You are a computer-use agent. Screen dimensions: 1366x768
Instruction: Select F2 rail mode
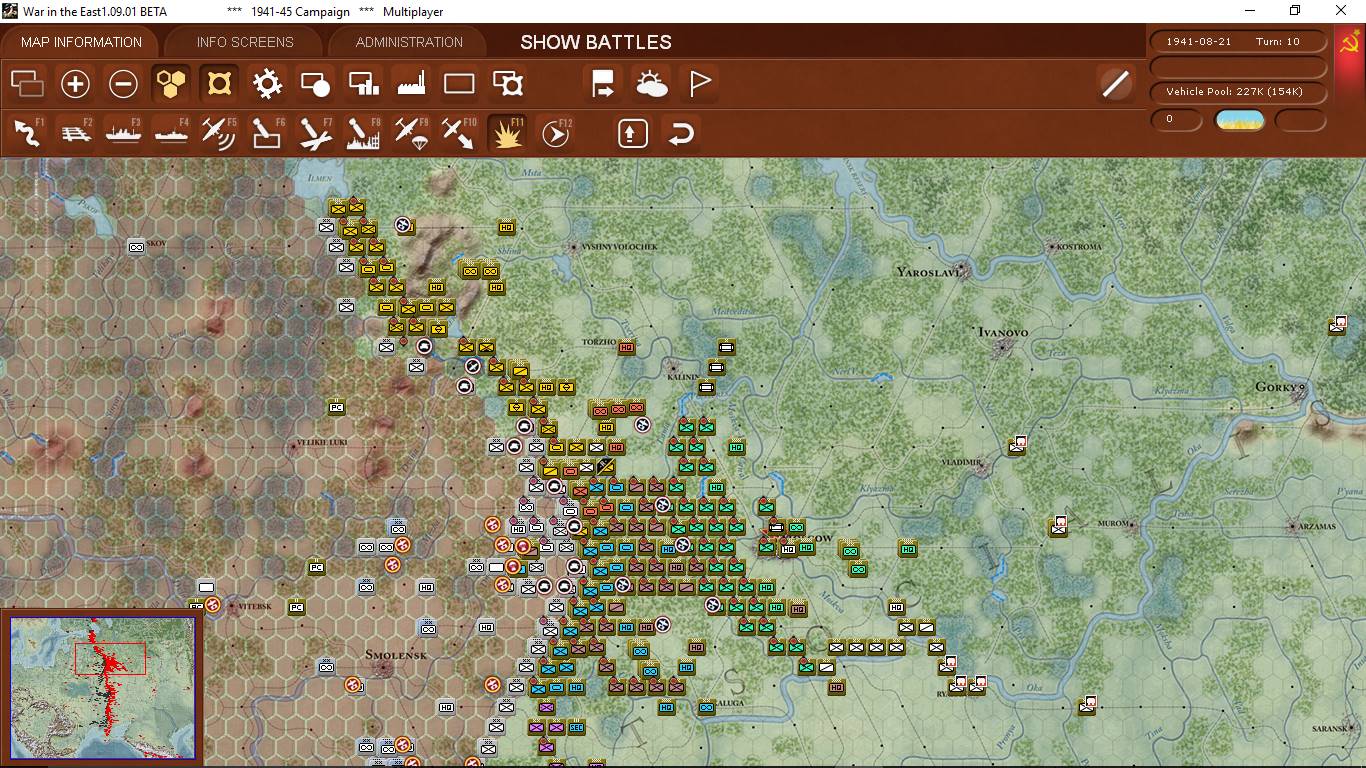(75, 133)
